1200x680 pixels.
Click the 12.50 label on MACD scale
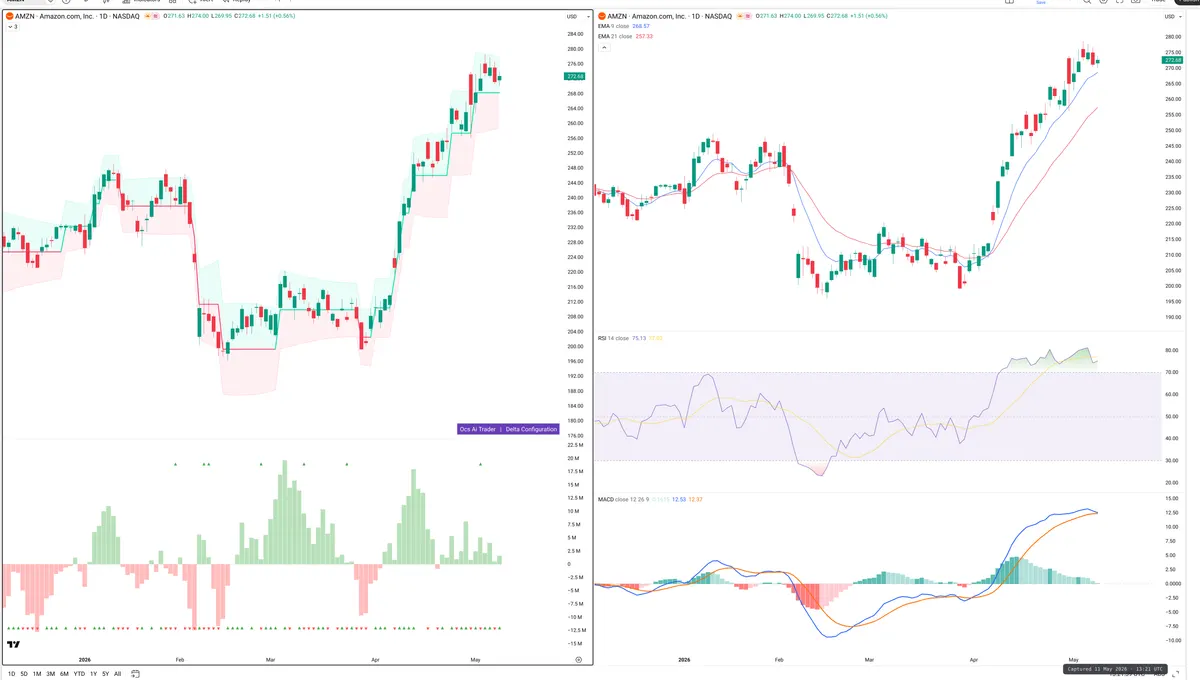click(1172, 513)
